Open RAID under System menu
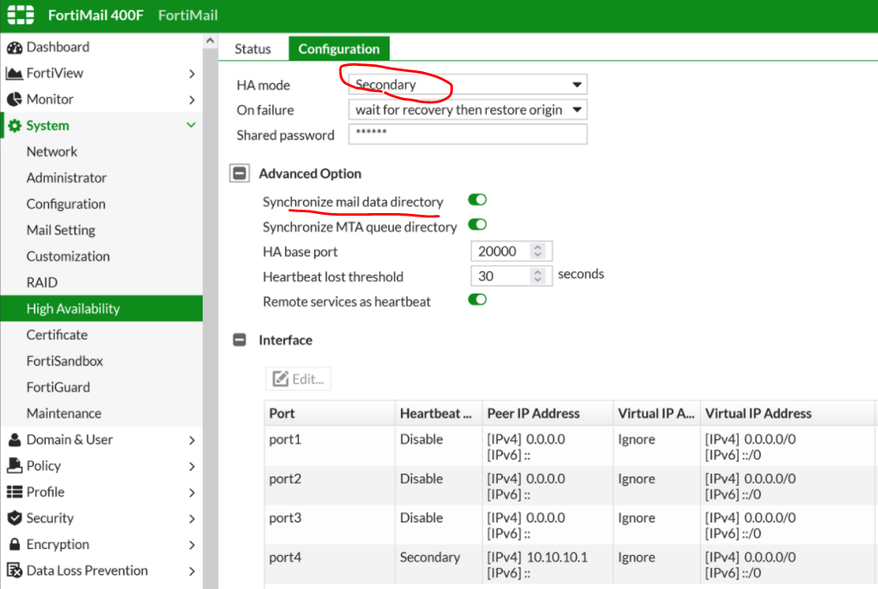 42,282
